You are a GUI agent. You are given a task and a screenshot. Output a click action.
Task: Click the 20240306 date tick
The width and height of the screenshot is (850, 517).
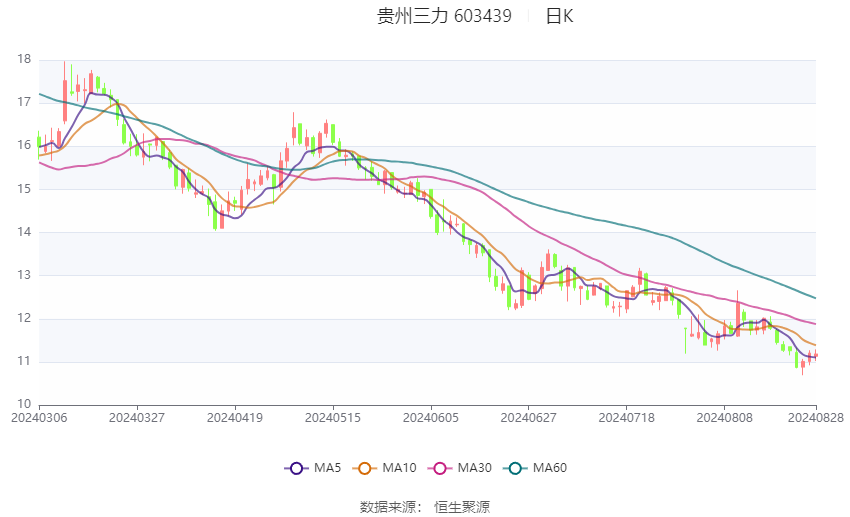[39, 418]
